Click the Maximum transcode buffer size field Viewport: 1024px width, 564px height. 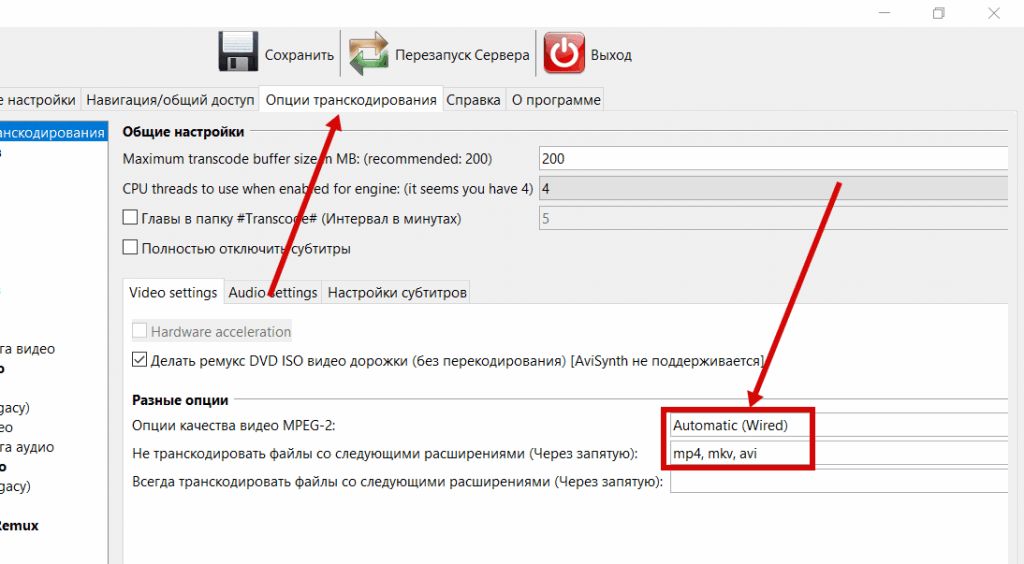774,159
